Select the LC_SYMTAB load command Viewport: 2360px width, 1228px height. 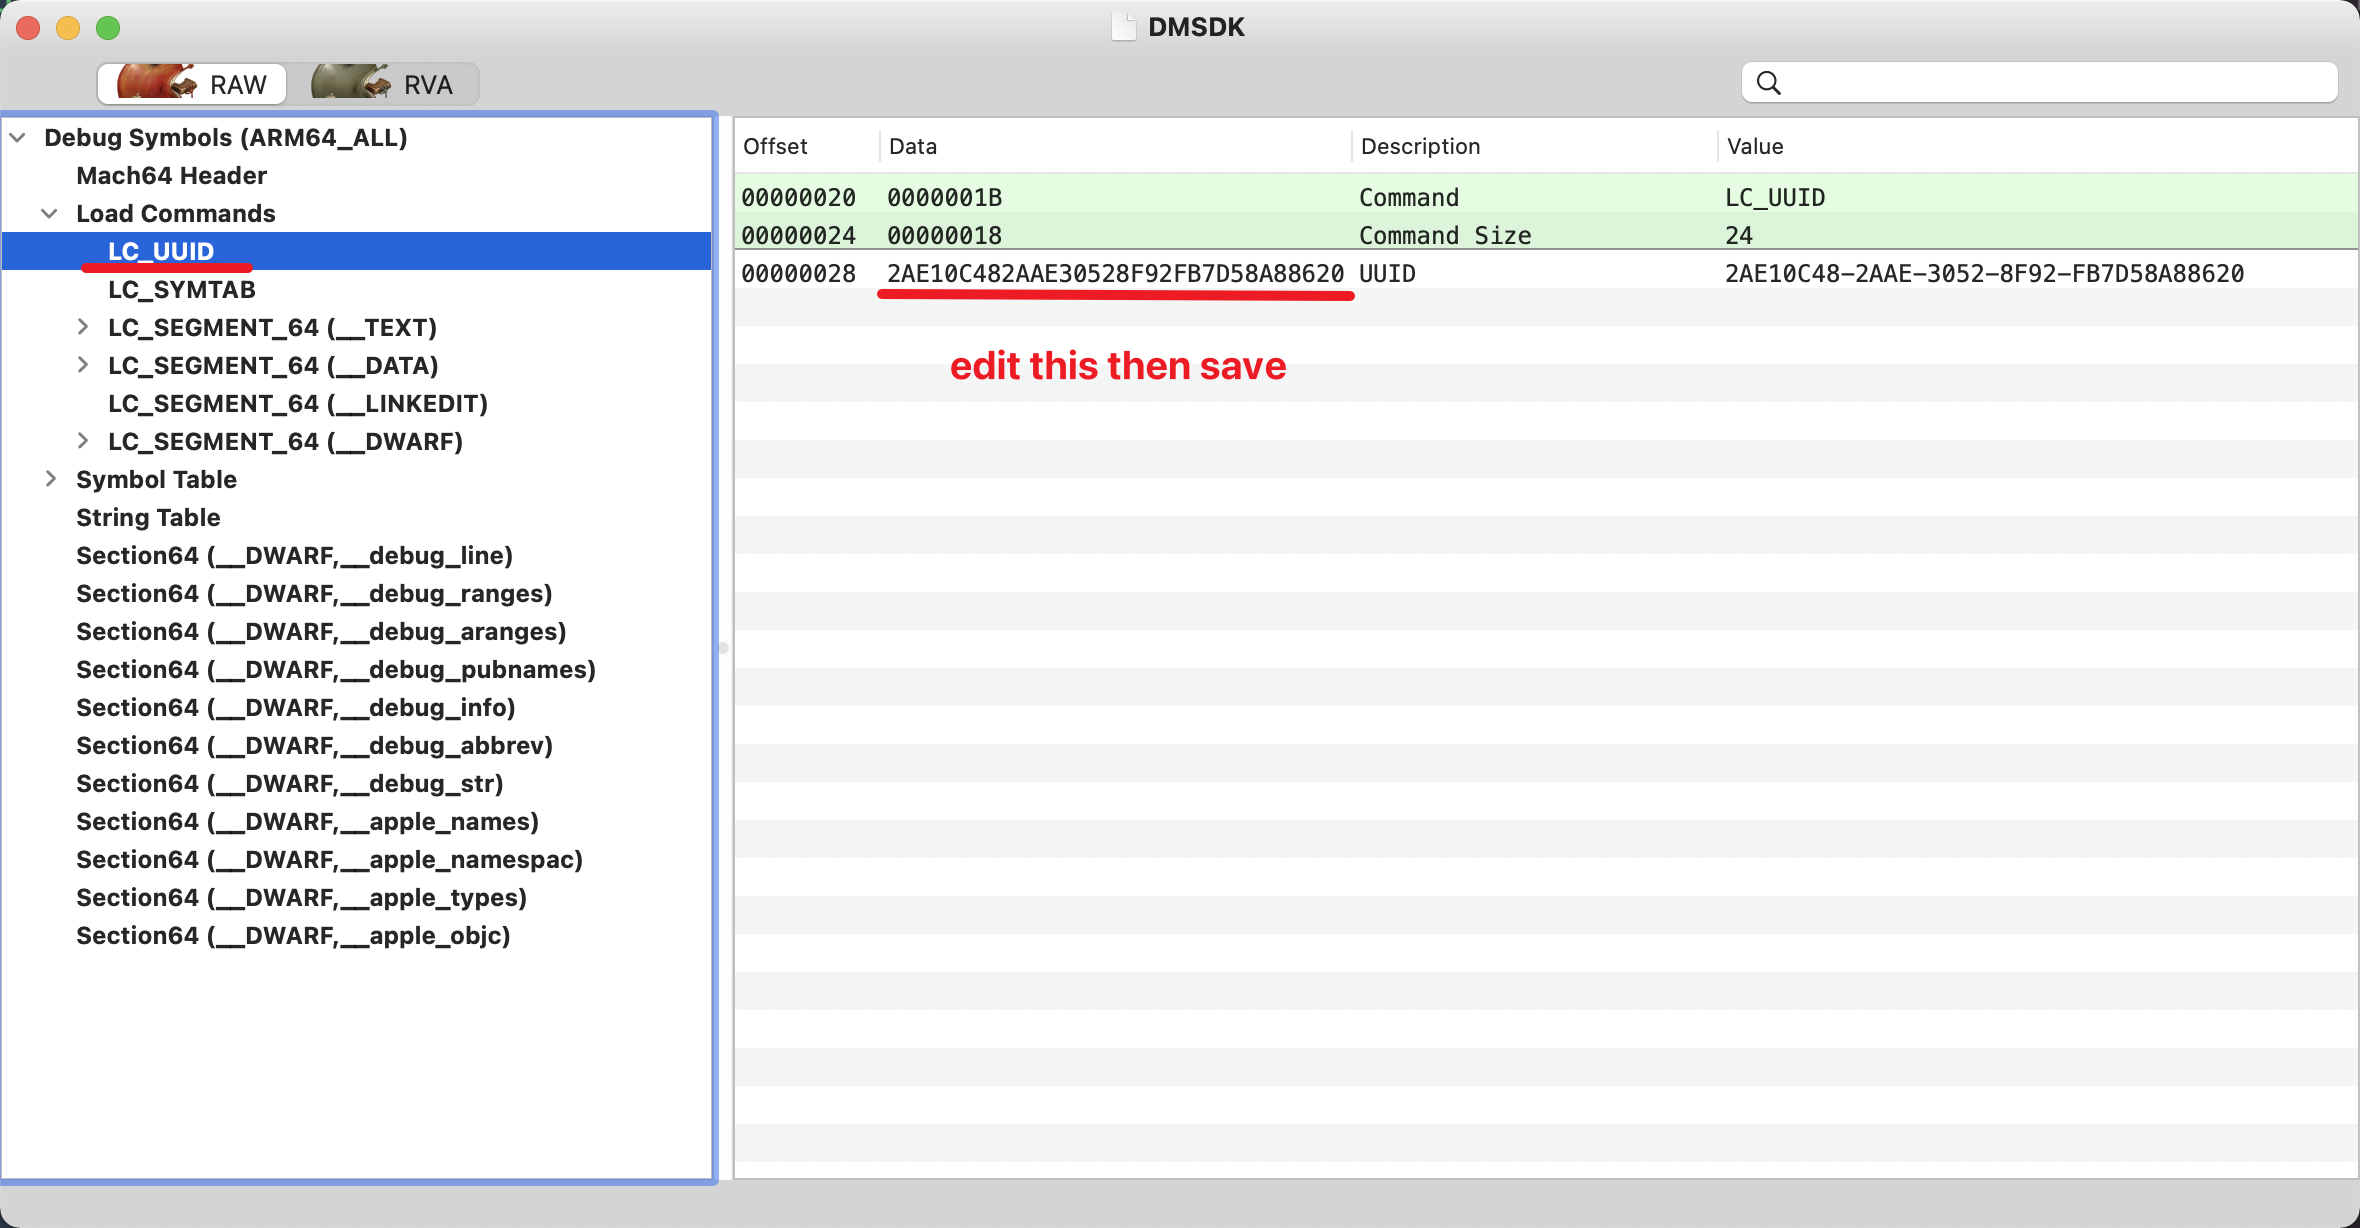(x=181, y=290)
